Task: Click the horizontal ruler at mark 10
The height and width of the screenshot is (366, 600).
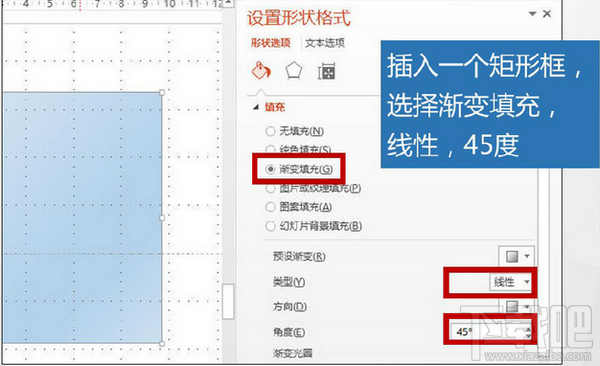Action: point(170,4)
